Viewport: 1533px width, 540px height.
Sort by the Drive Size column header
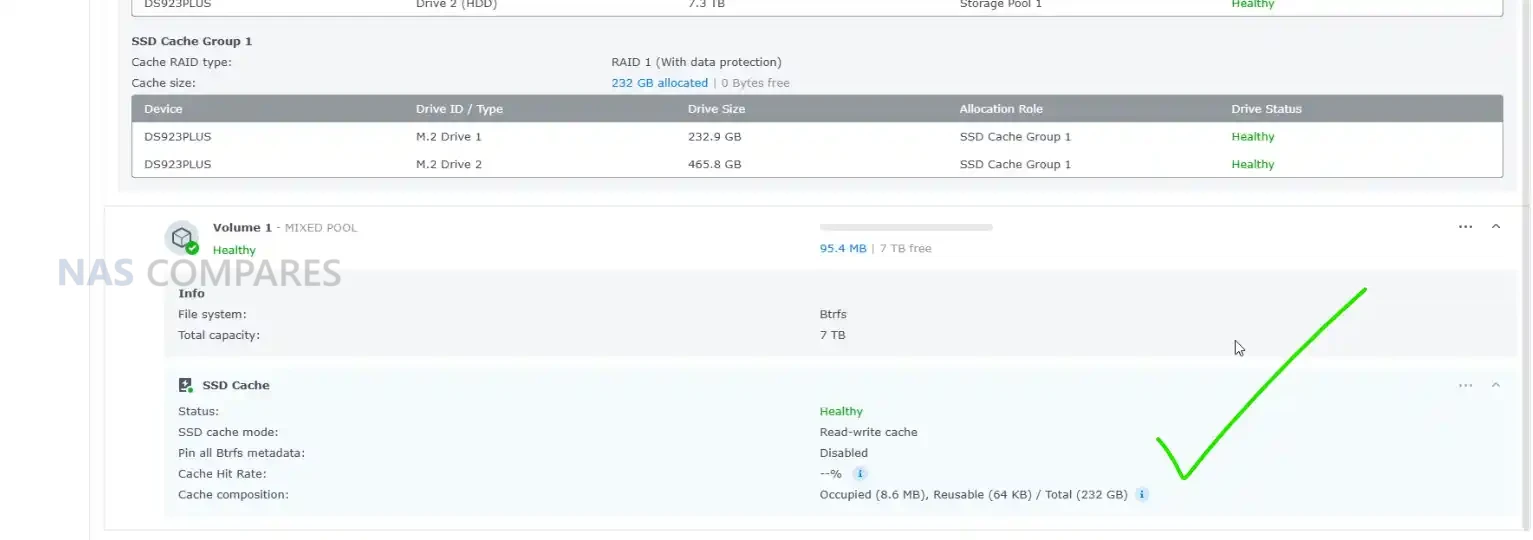click(716, 109)
